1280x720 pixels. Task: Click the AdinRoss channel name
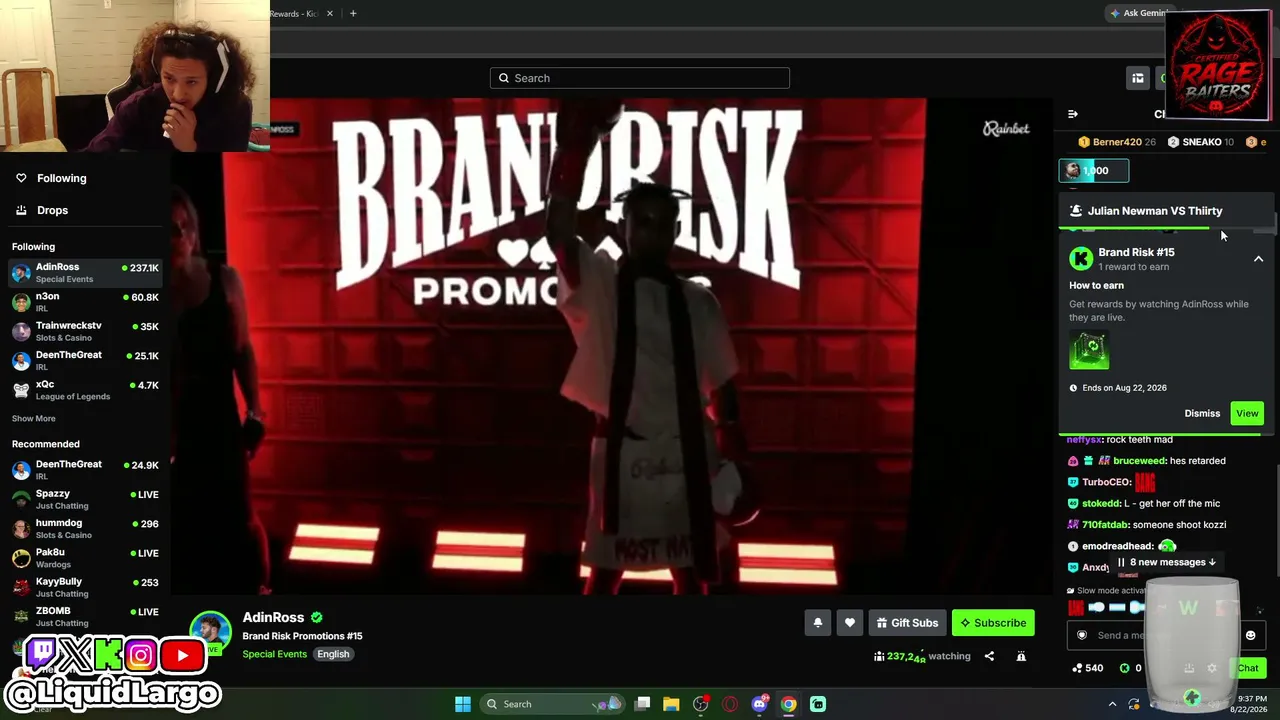273,618
